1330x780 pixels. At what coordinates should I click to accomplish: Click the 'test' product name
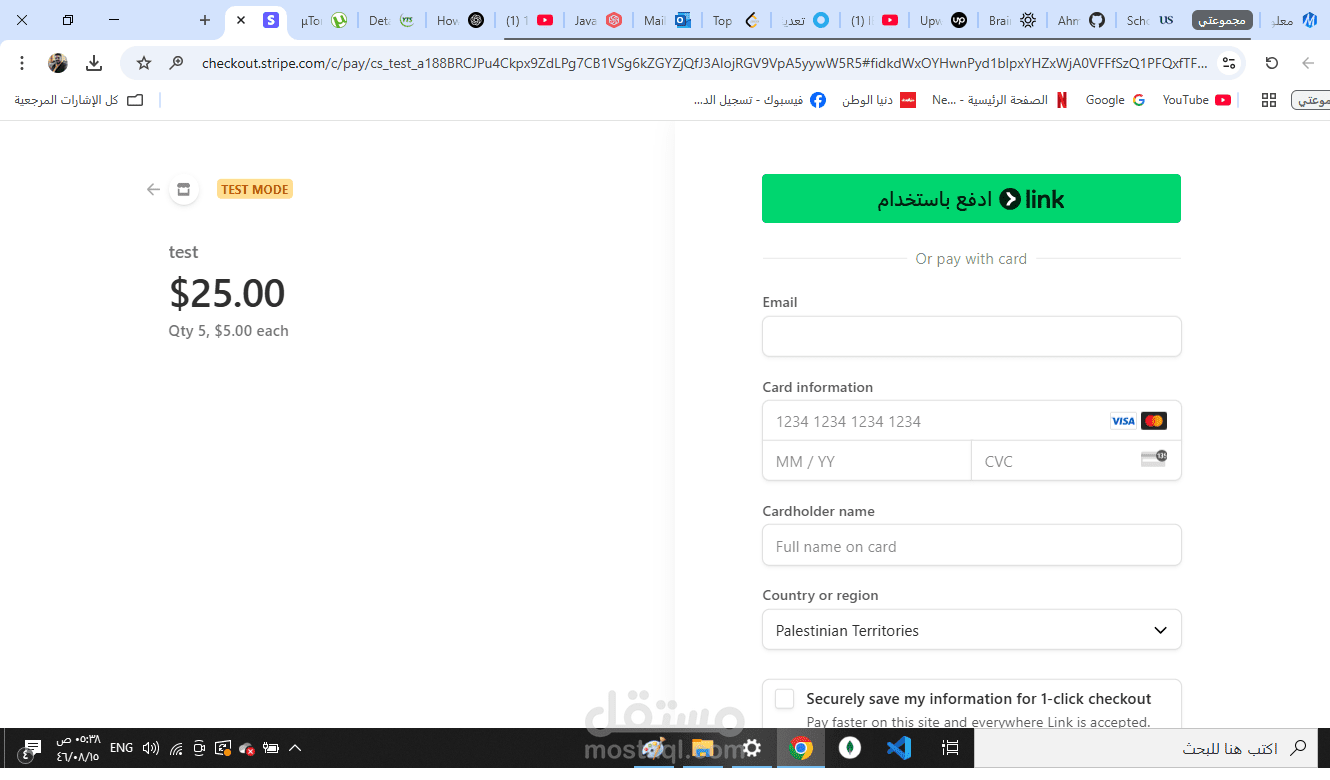[x=183, y=252]
